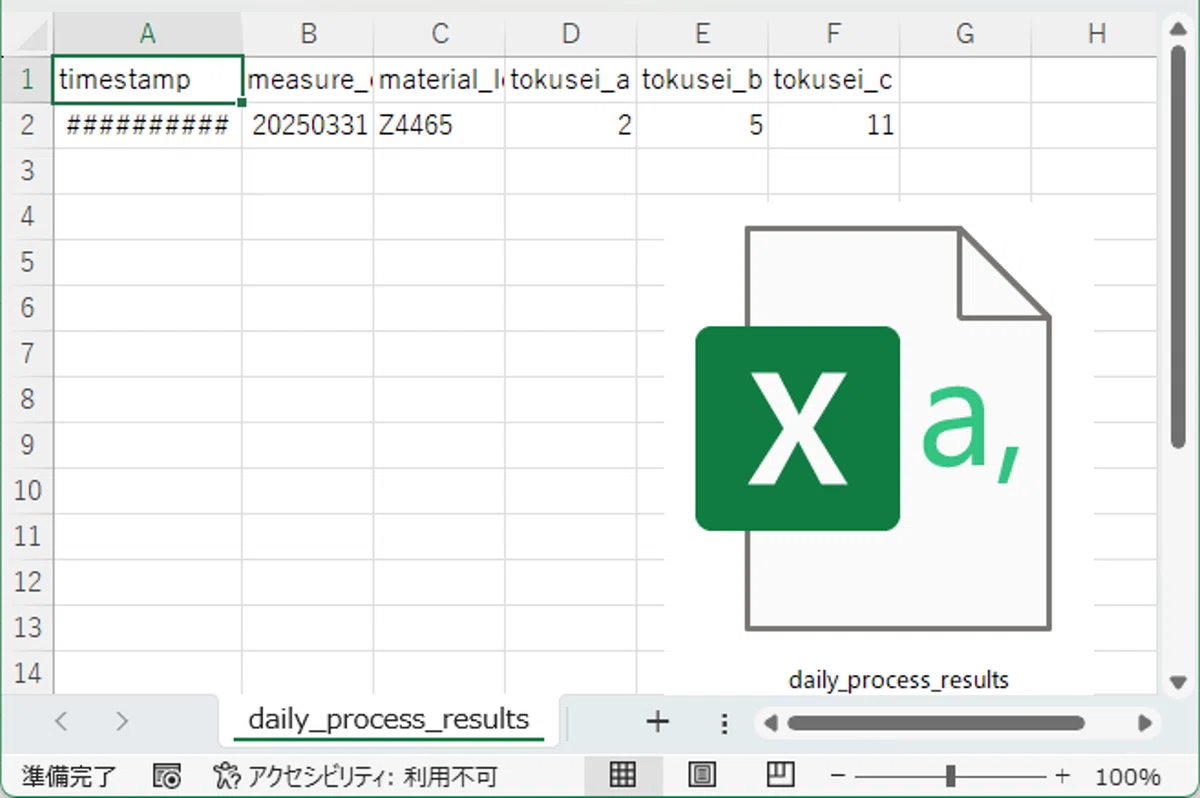1200x798 pixels.
Task: Select row 7 header
Action: click(x=28, y=354)
